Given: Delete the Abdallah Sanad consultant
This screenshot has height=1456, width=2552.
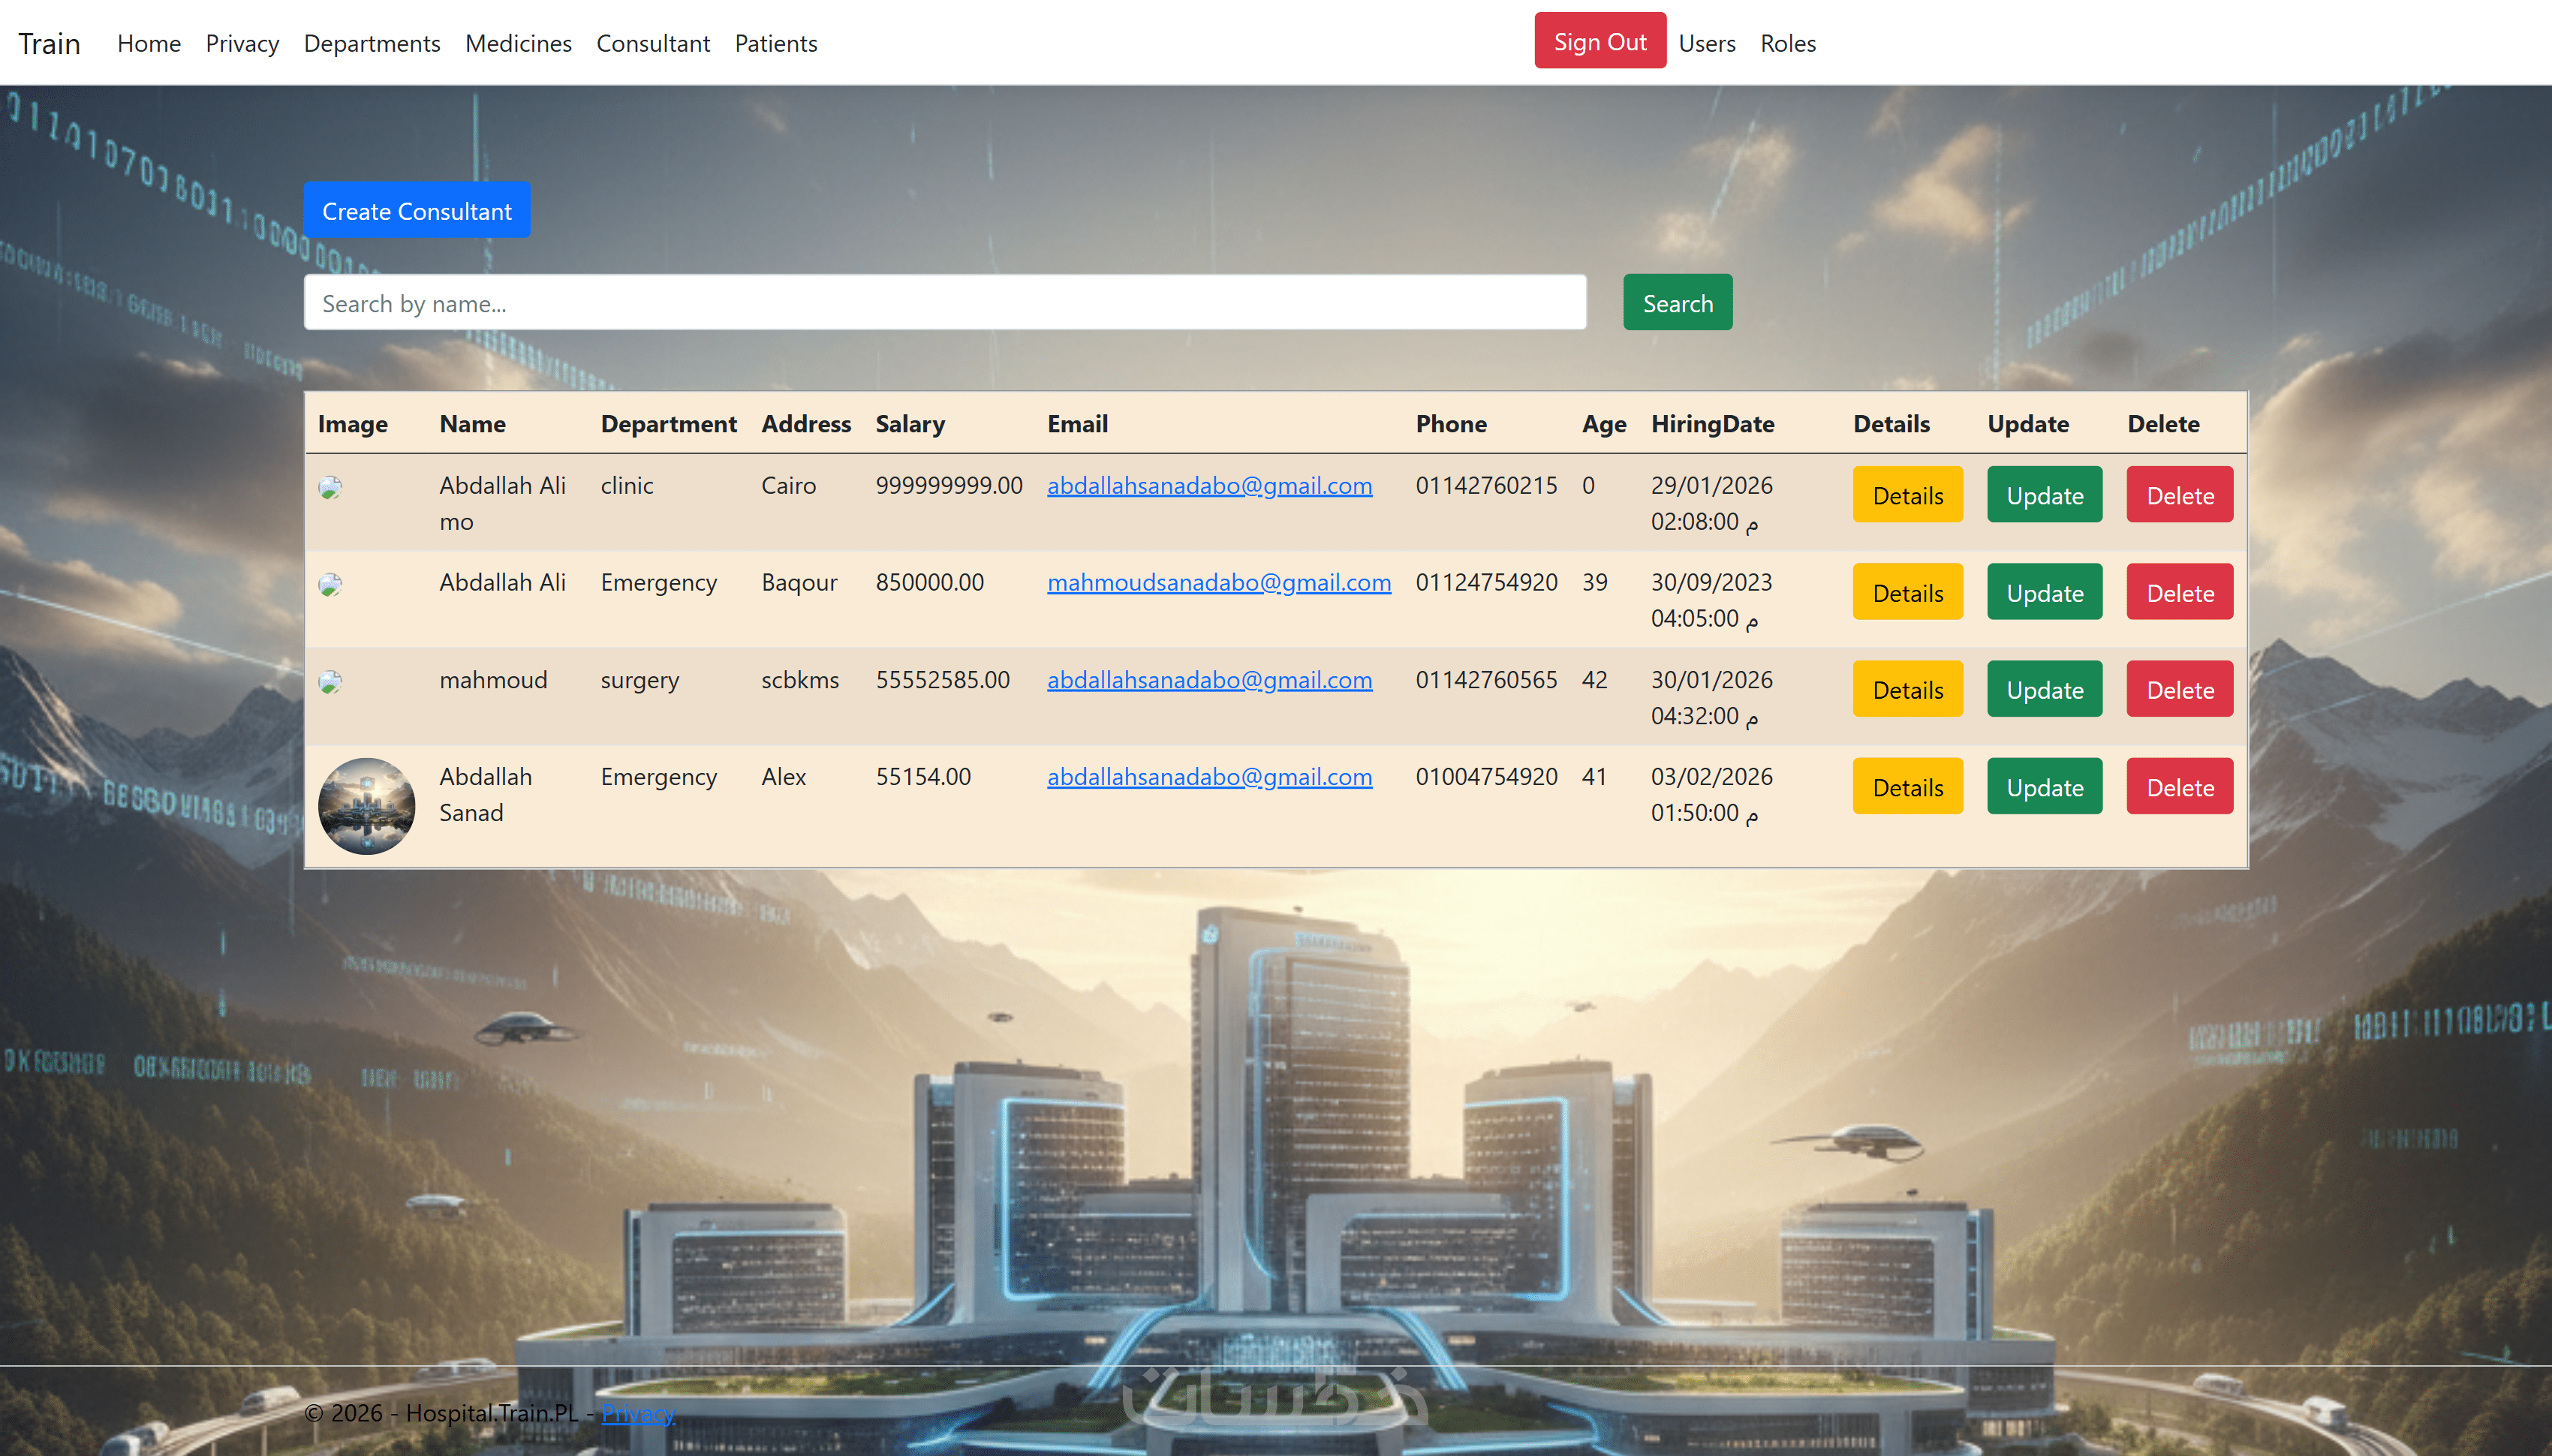Looking at the screenshot, I should point(2179,787).
